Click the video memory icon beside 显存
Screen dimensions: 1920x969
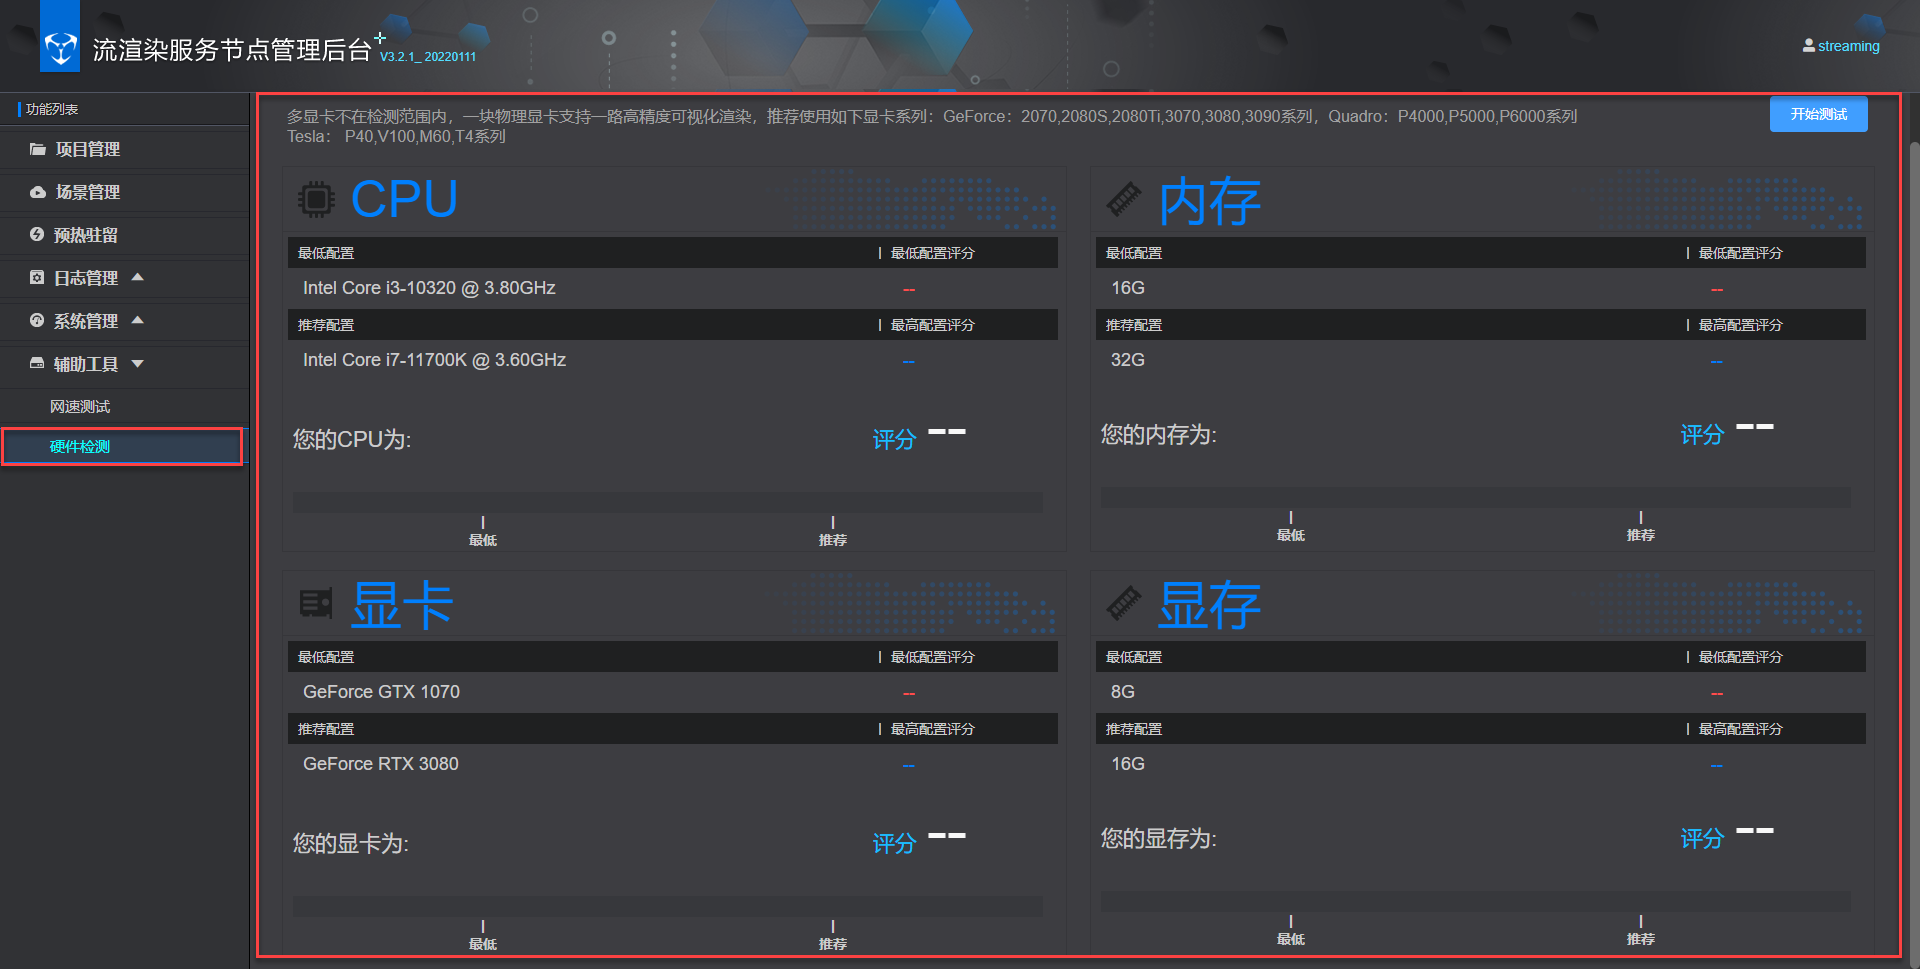[x=1124, y=603]
